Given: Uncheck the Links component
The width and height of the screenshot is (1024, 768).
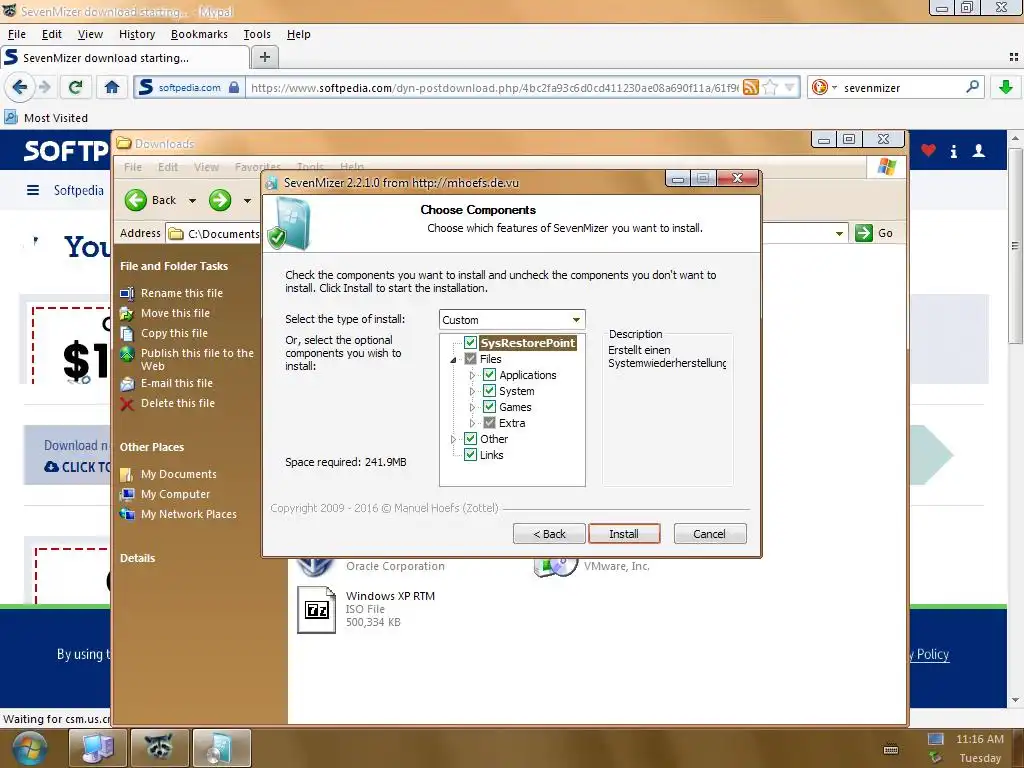Looking at the screenshot, I should [x=470, y=455].
